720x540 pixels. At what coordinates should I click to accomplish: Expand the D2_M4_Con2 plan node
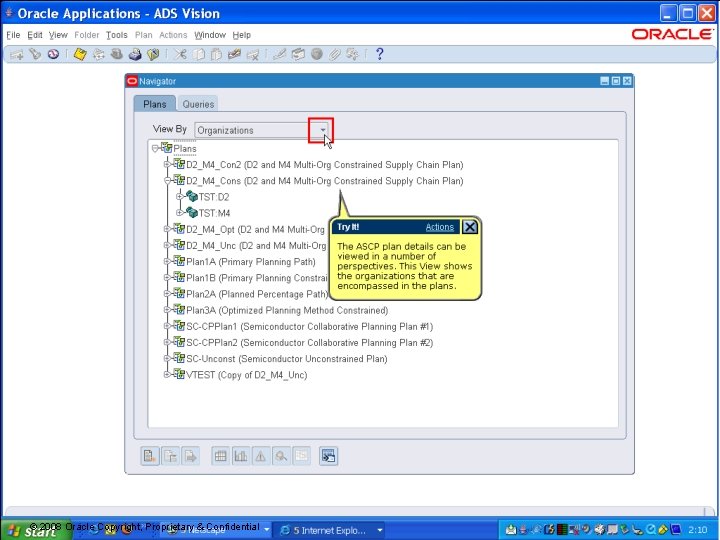[x=168, y=164]
